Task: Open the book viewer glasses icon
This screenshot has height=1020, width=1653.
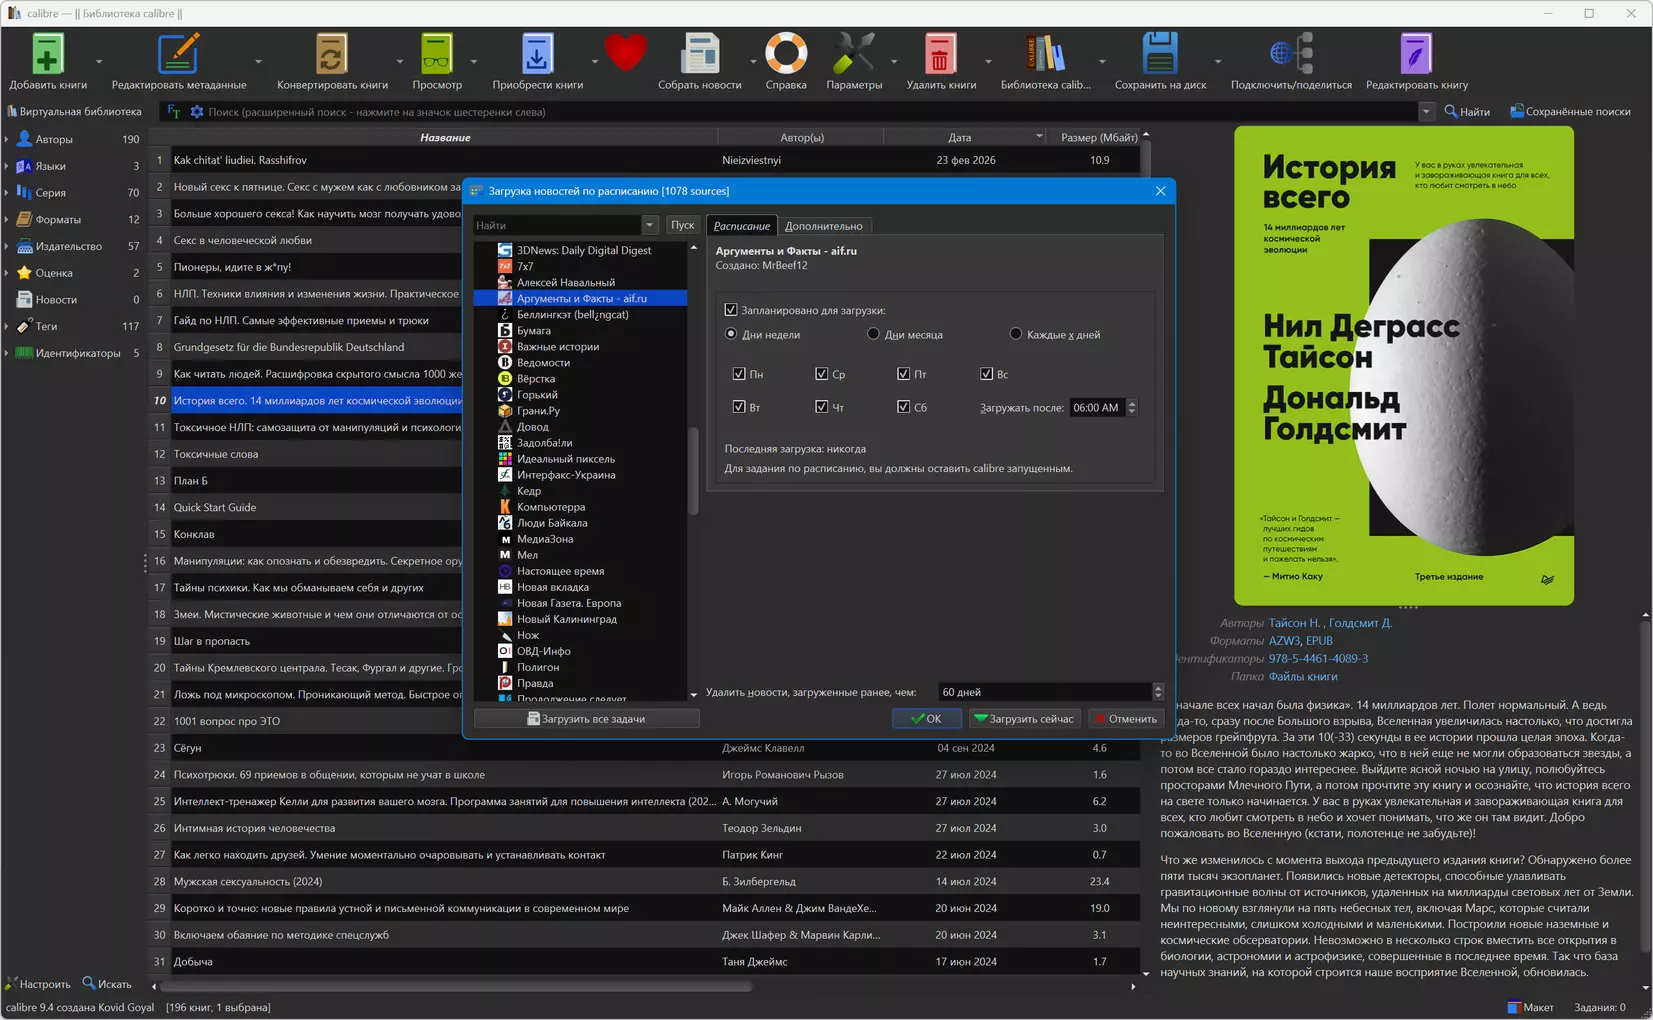Action: 436,55
